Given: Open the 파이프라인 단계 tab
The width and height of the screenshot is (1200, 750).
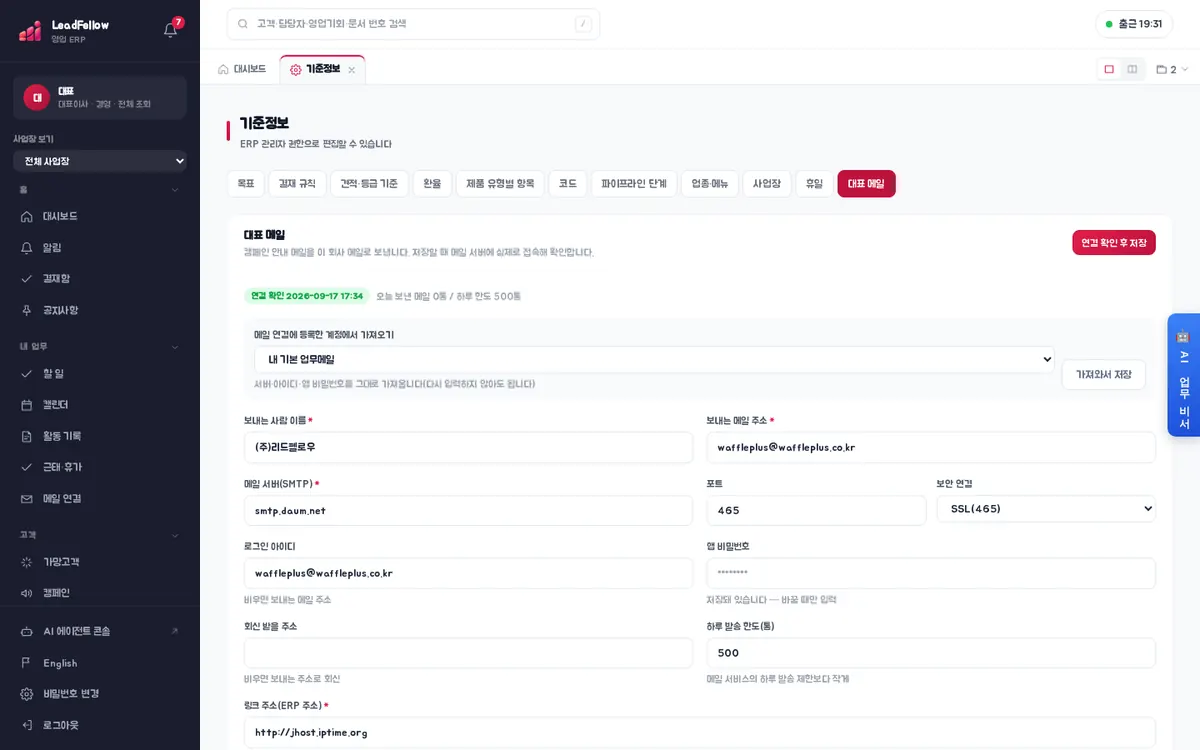Looking at the screenshot, I should tap(634, 184).
